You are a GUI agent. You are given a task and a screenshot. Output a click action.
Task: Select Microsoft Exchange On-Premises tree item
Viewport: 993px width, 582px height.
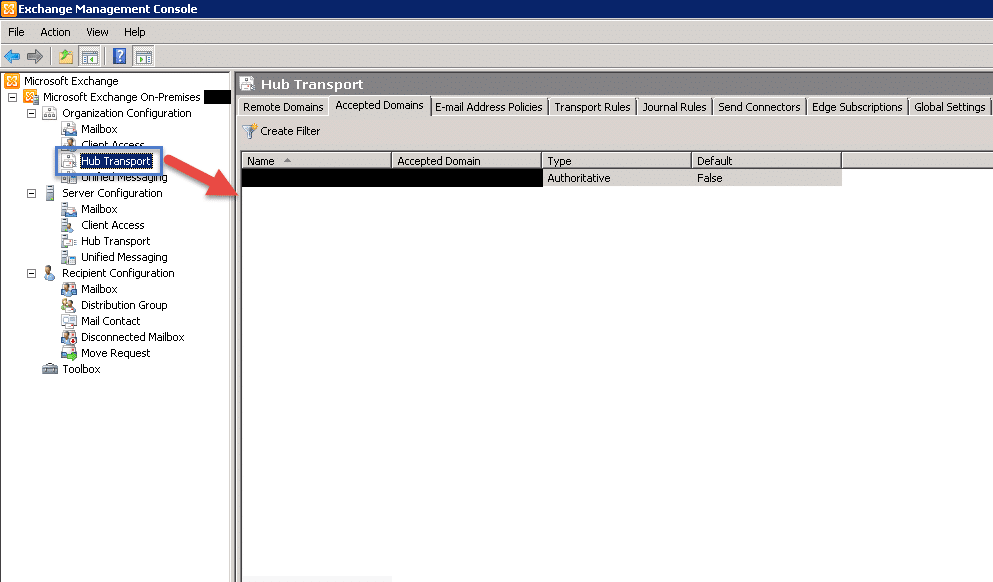pyautogui.click(x=122, y=97)
